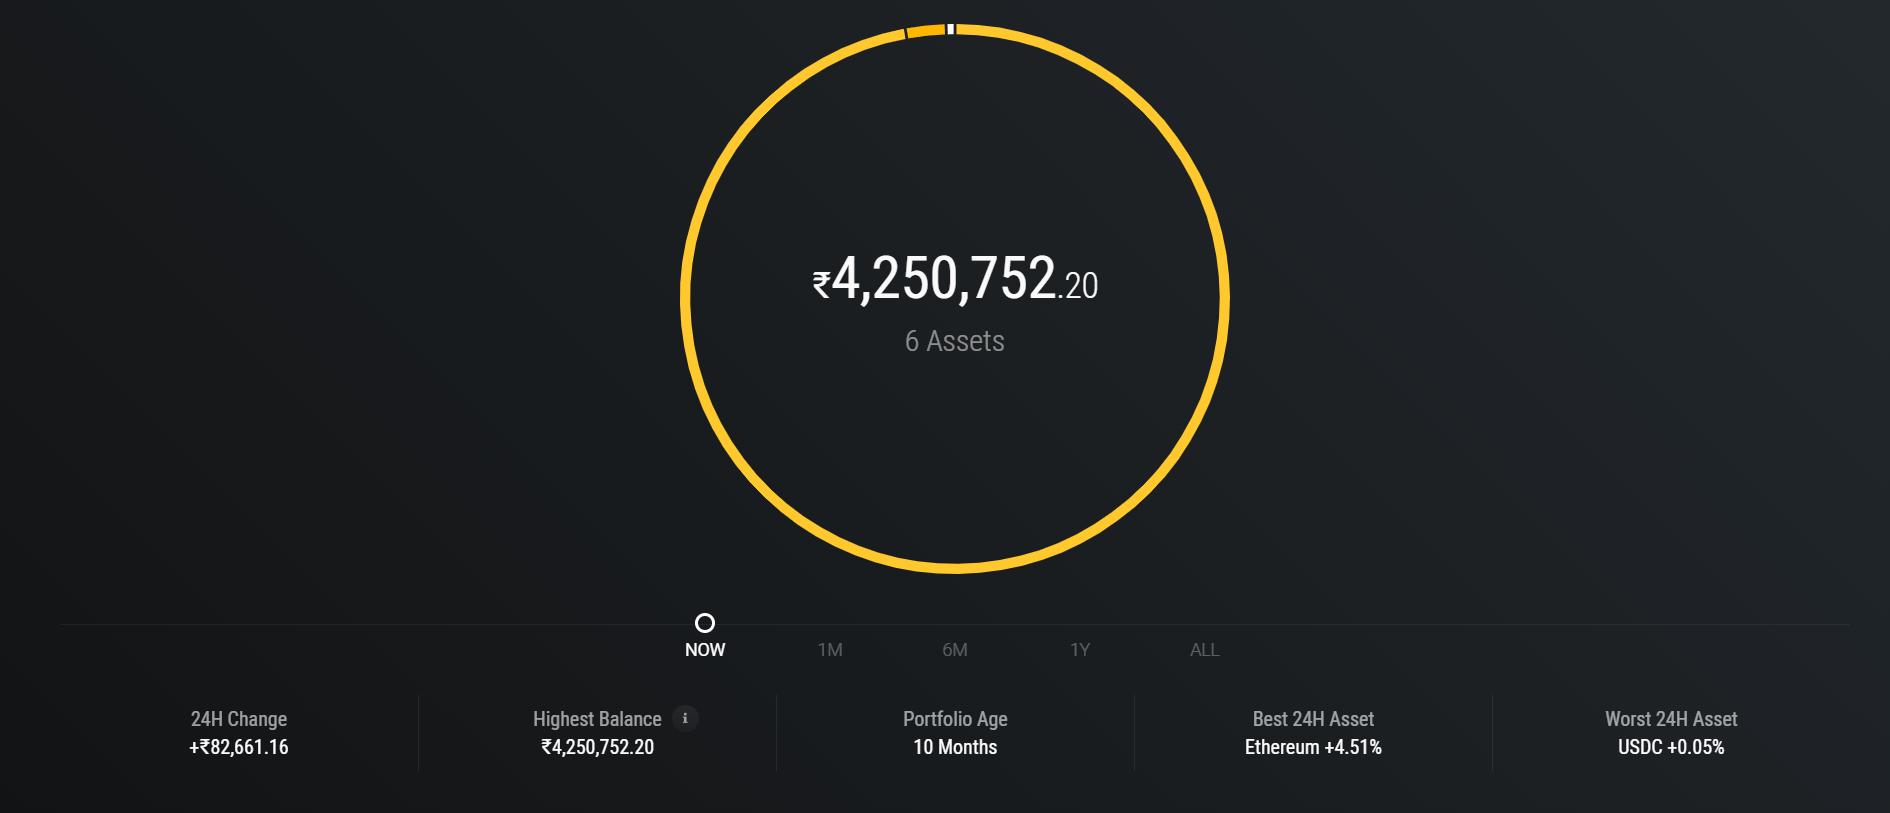Open the Highest Balance info icon
Screen dimensions: 1890x813
click(685, 718)
